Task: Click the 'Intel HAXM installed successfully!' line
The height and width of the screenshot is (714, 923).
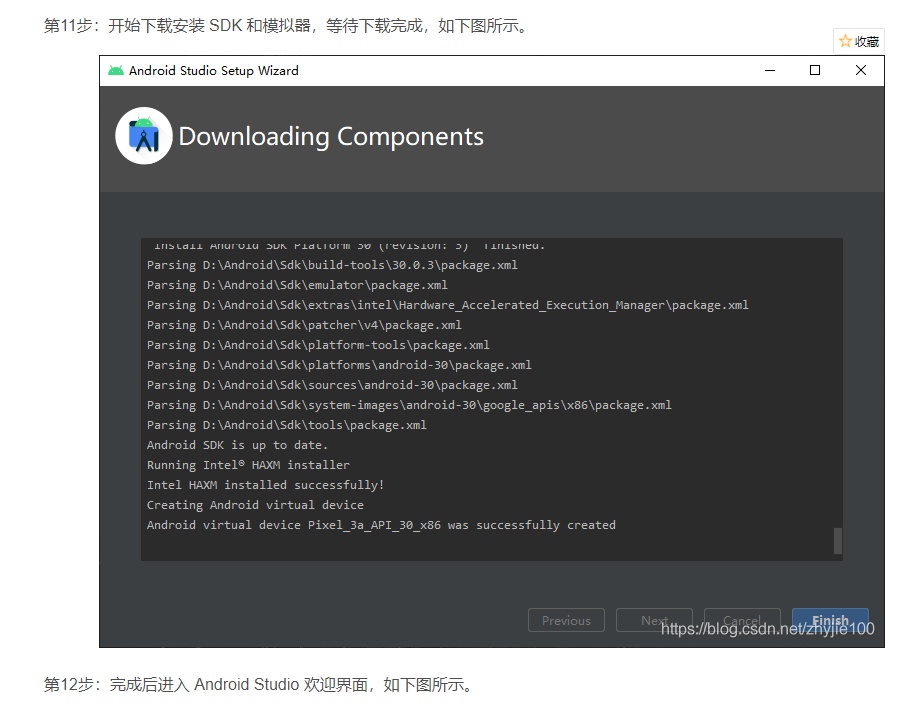Action: point(265,485)
